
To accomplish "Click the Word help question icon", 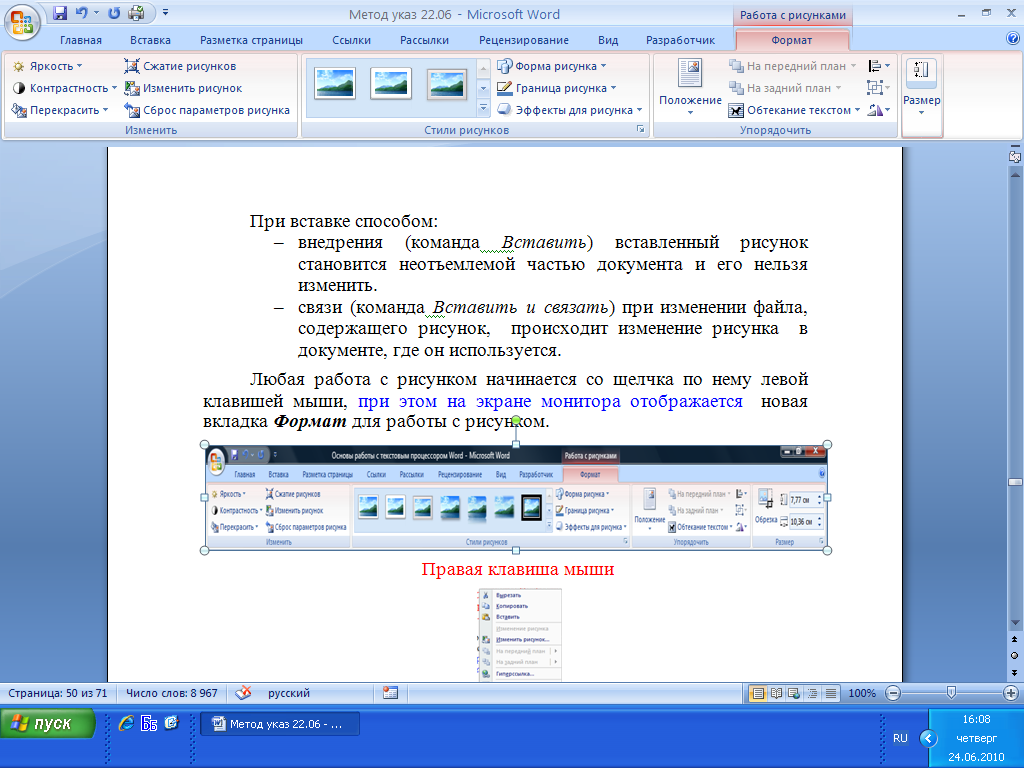I will click(1013, 39).
